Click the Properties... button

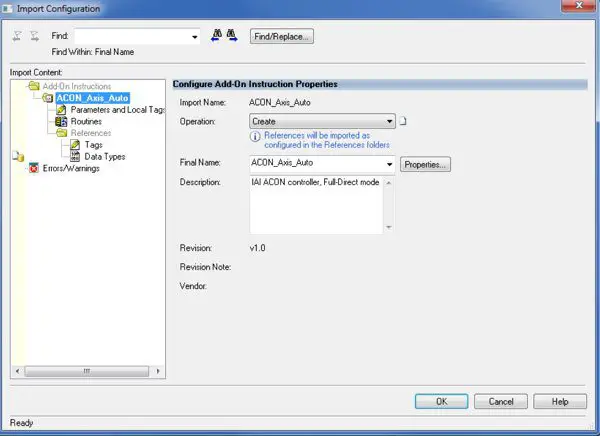coord(425,164)
